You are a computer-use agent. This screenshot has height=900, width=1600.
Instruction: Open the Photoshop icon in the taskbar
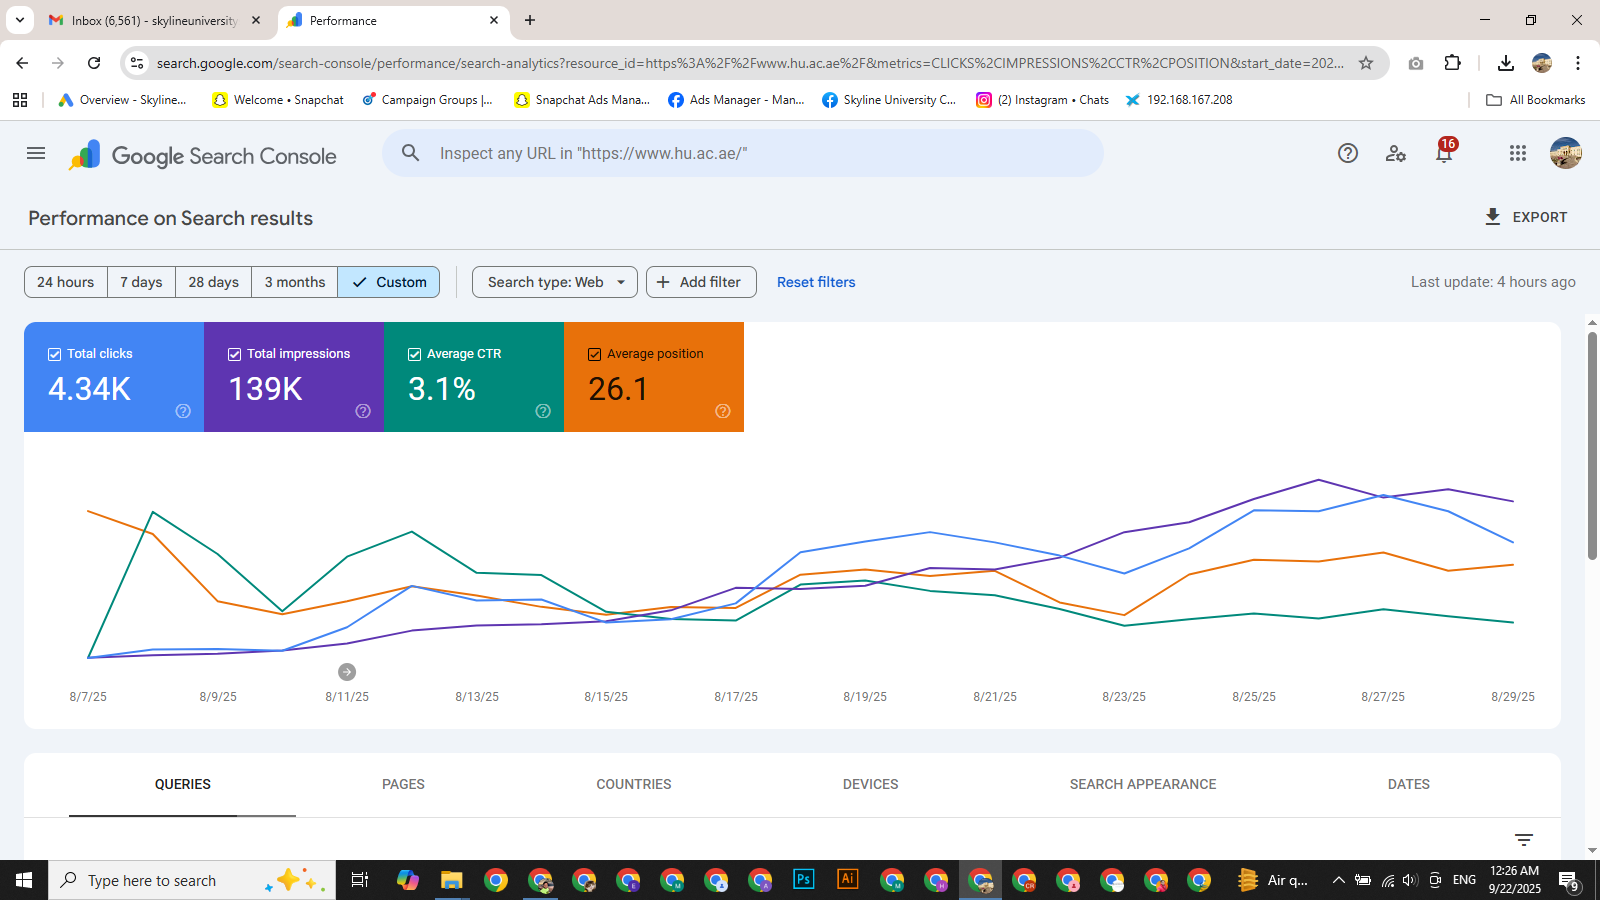(803, 880)
